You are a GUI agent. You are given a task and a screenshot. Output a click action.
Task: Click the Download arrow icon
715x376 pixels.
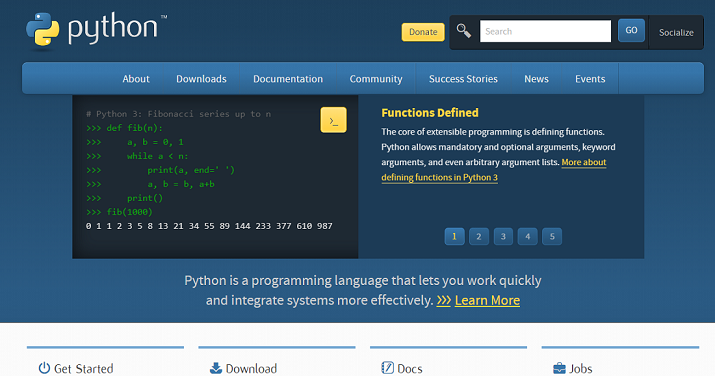216,368
